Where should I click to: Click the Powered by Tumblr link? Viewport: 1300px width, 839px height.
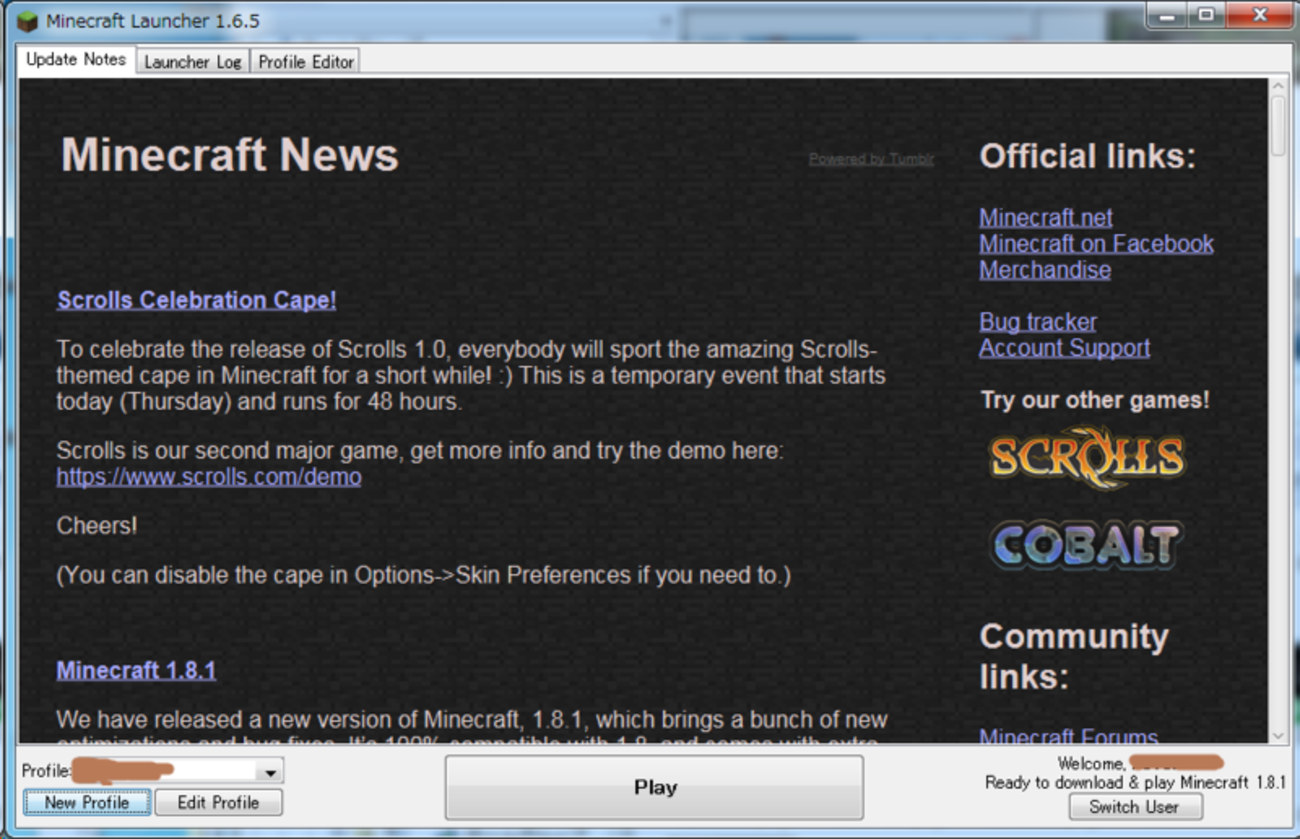[871, 159]
